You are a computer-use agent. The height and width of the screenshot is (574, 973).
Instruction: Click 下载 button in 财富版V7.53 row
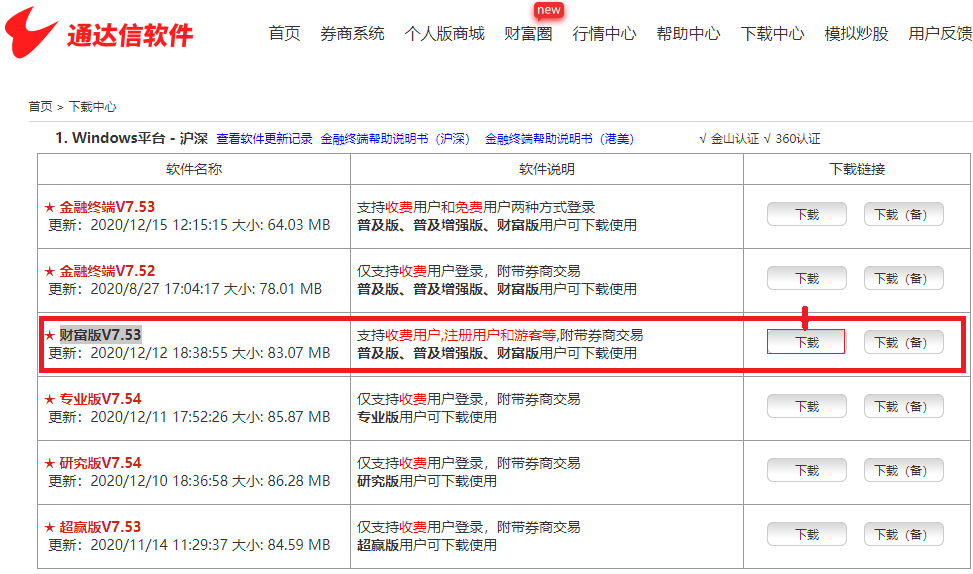[x=806, y=342]
